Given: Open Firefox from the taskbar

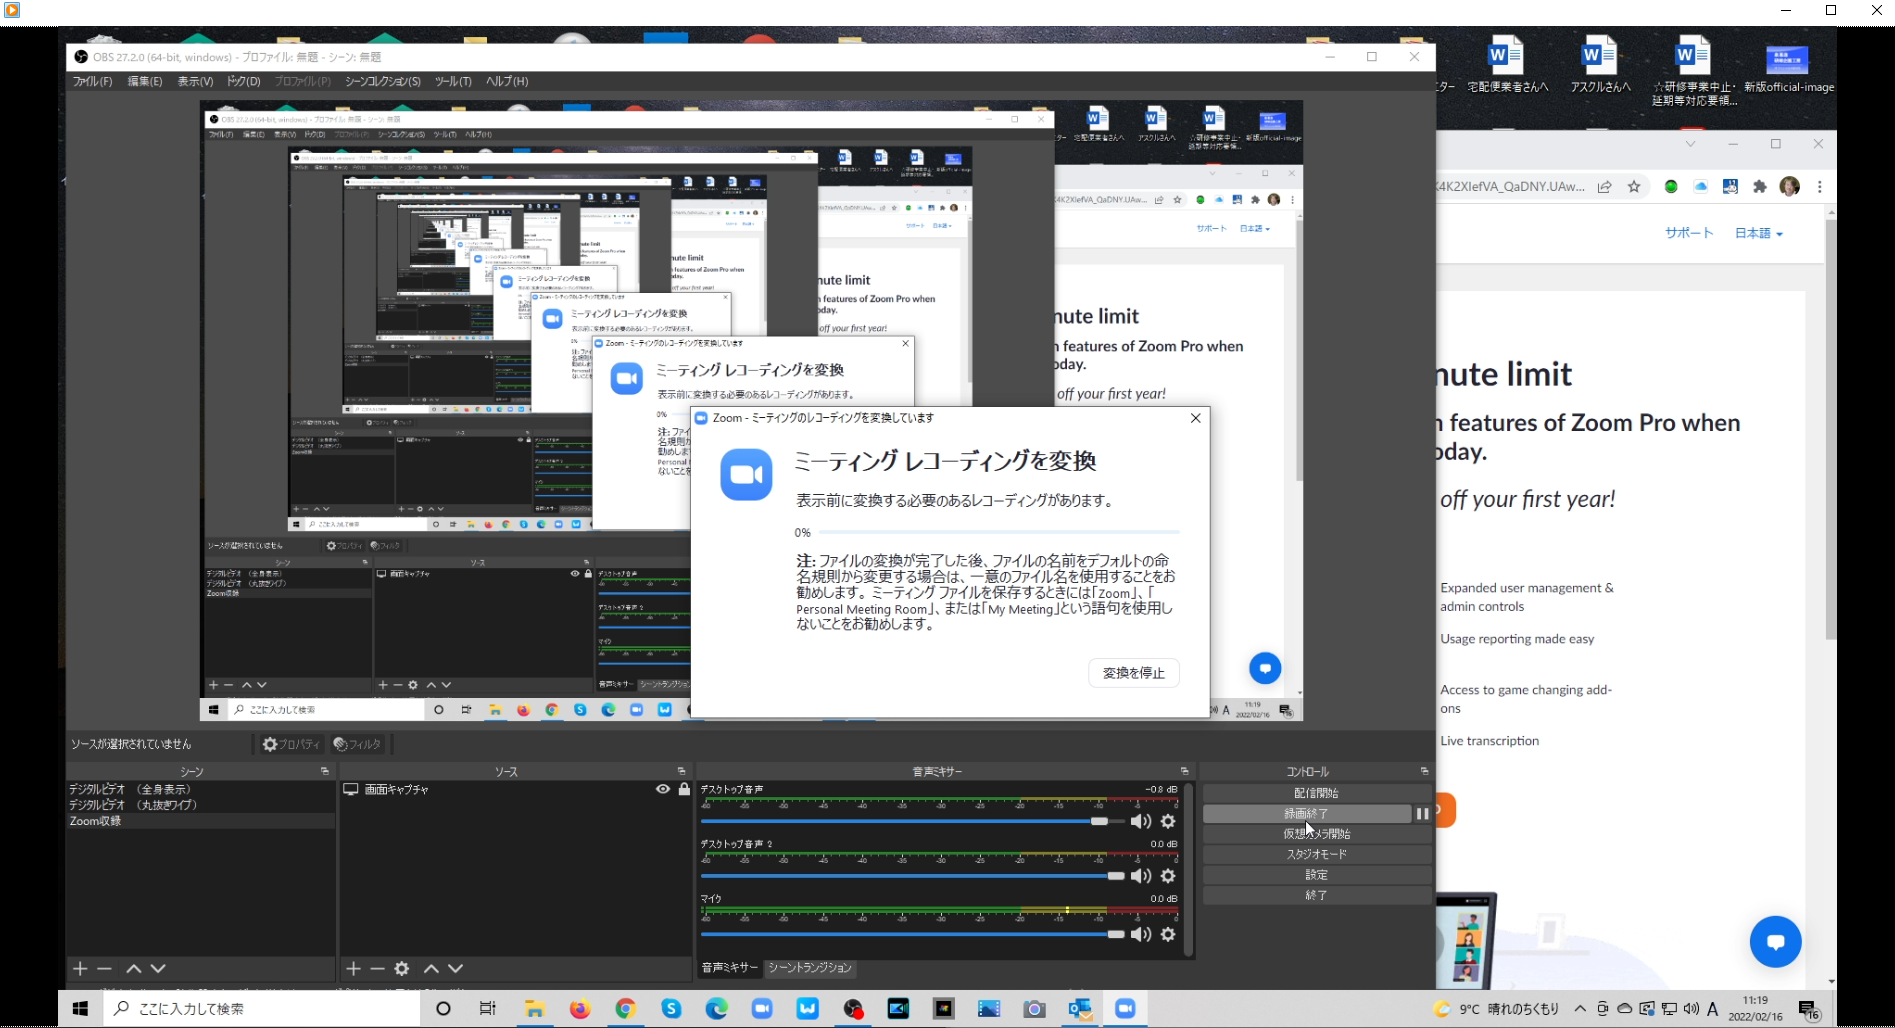Looking at the screenshot, I should pos(580,1009).
